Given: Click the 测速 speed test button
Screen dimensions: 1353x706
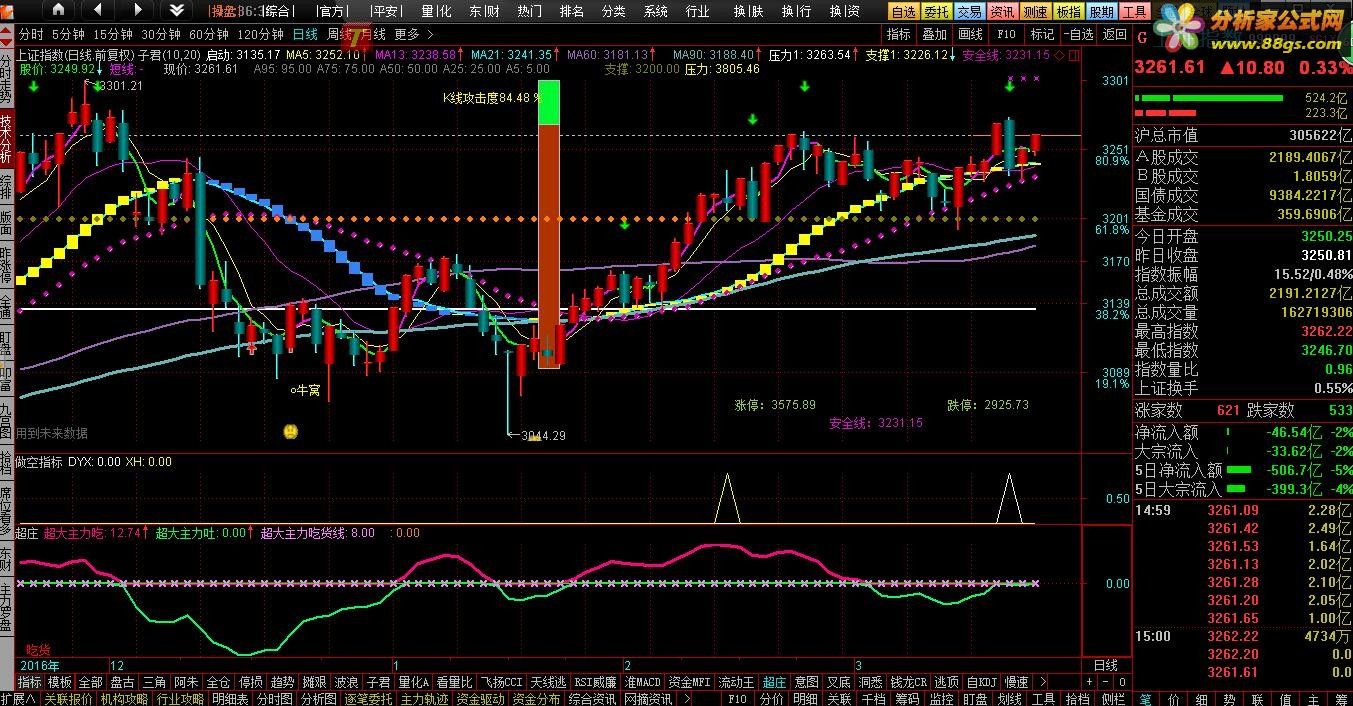Looking at the screenshot, I should [1035, 11].
